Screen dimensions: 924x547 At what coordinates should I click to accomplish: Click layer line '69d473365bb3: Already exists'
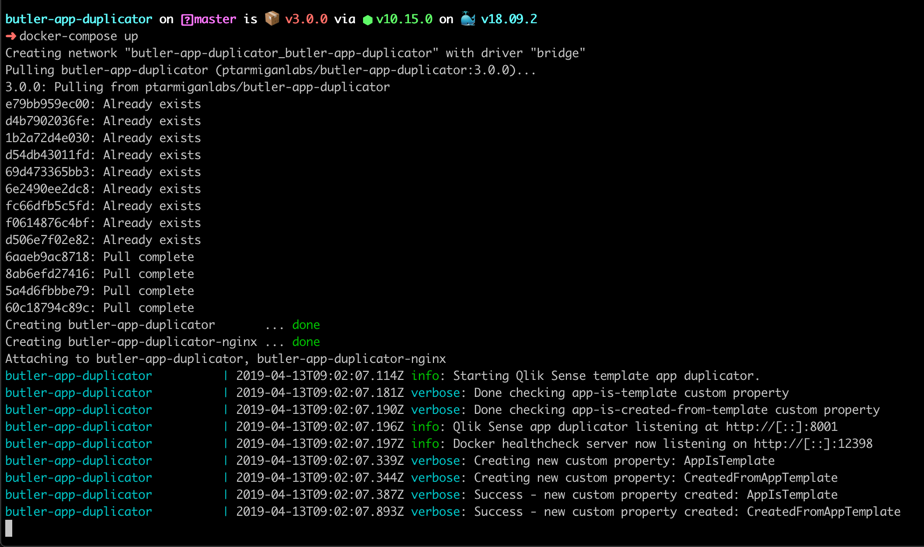point(103,172)
